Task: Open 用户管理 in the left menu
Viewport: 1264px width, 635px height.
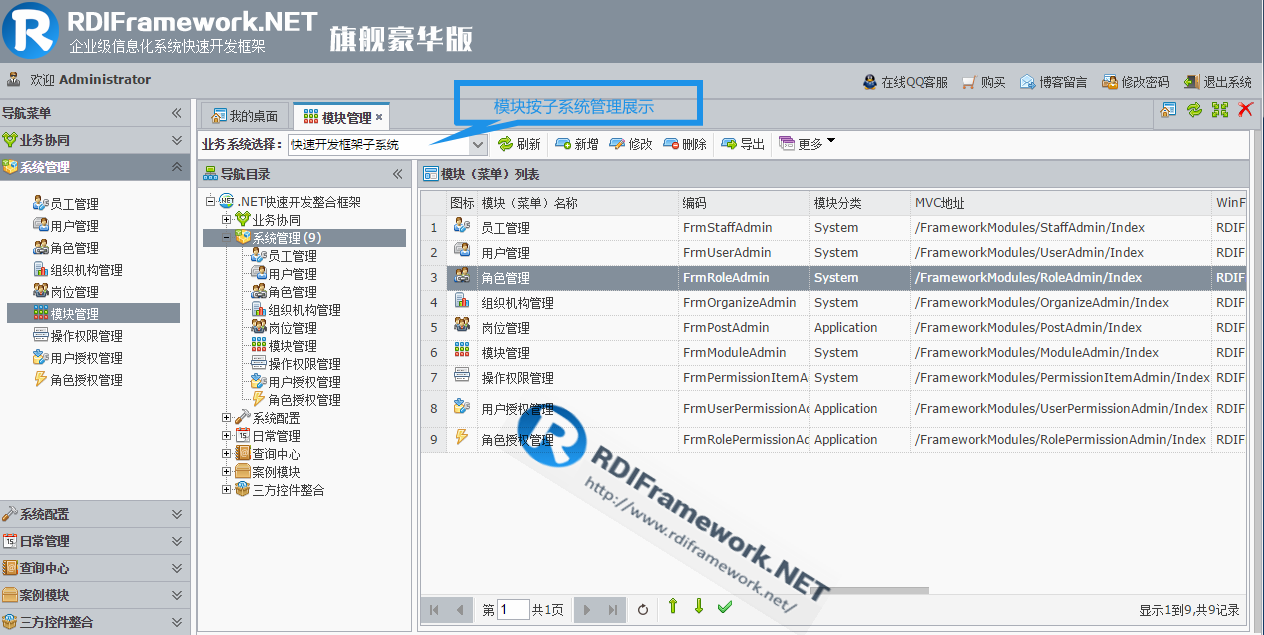Action: [65, 226]
